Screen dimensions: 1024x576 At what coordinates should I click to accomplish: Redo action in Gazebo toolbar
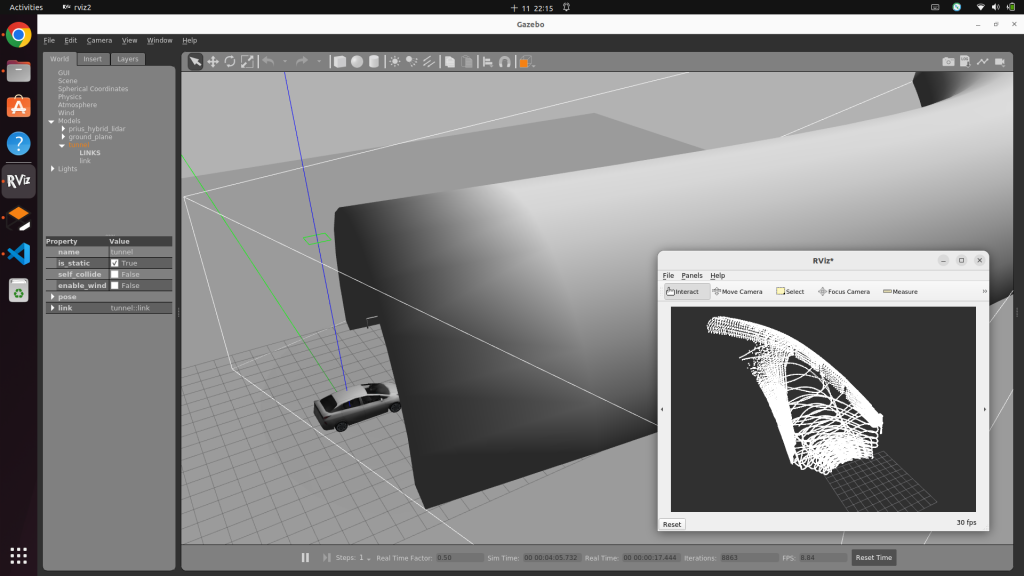[302, 61]
